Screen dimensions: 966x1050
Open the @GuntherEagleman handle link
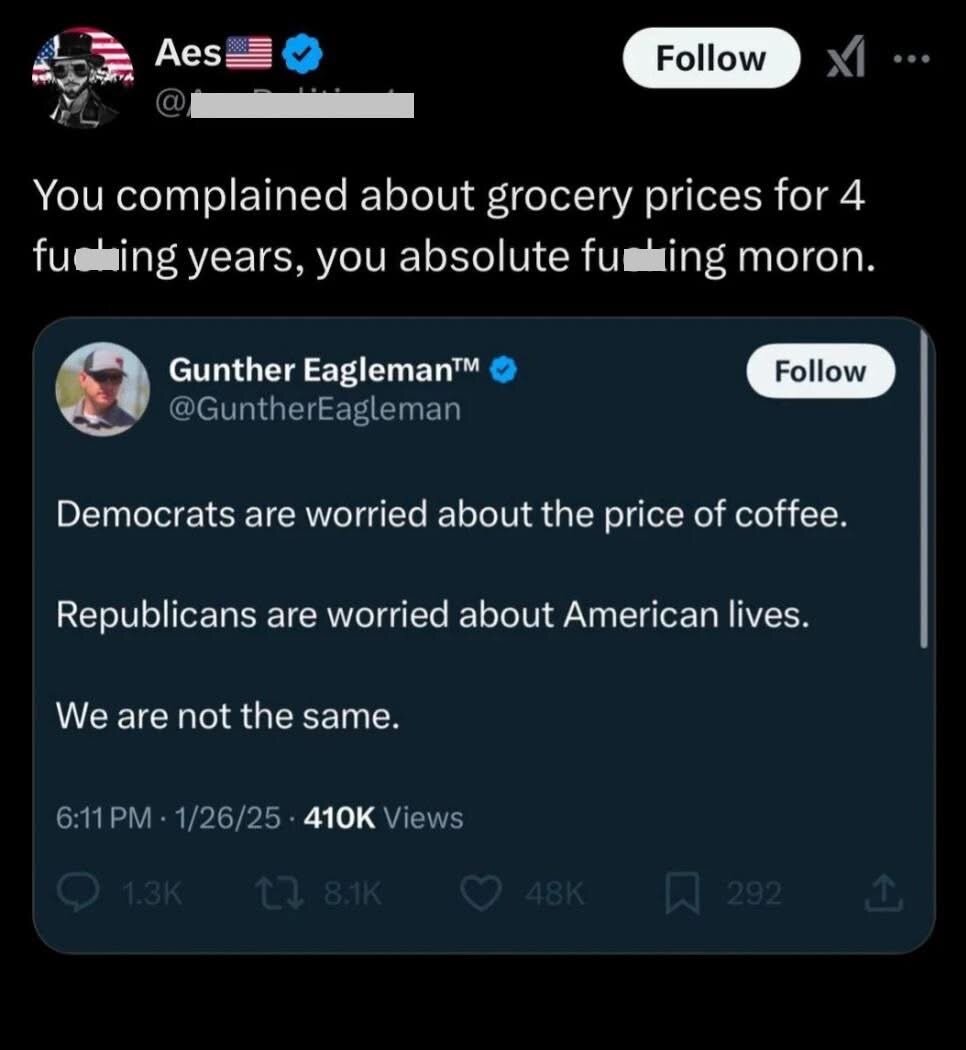(x=315, y=408)
